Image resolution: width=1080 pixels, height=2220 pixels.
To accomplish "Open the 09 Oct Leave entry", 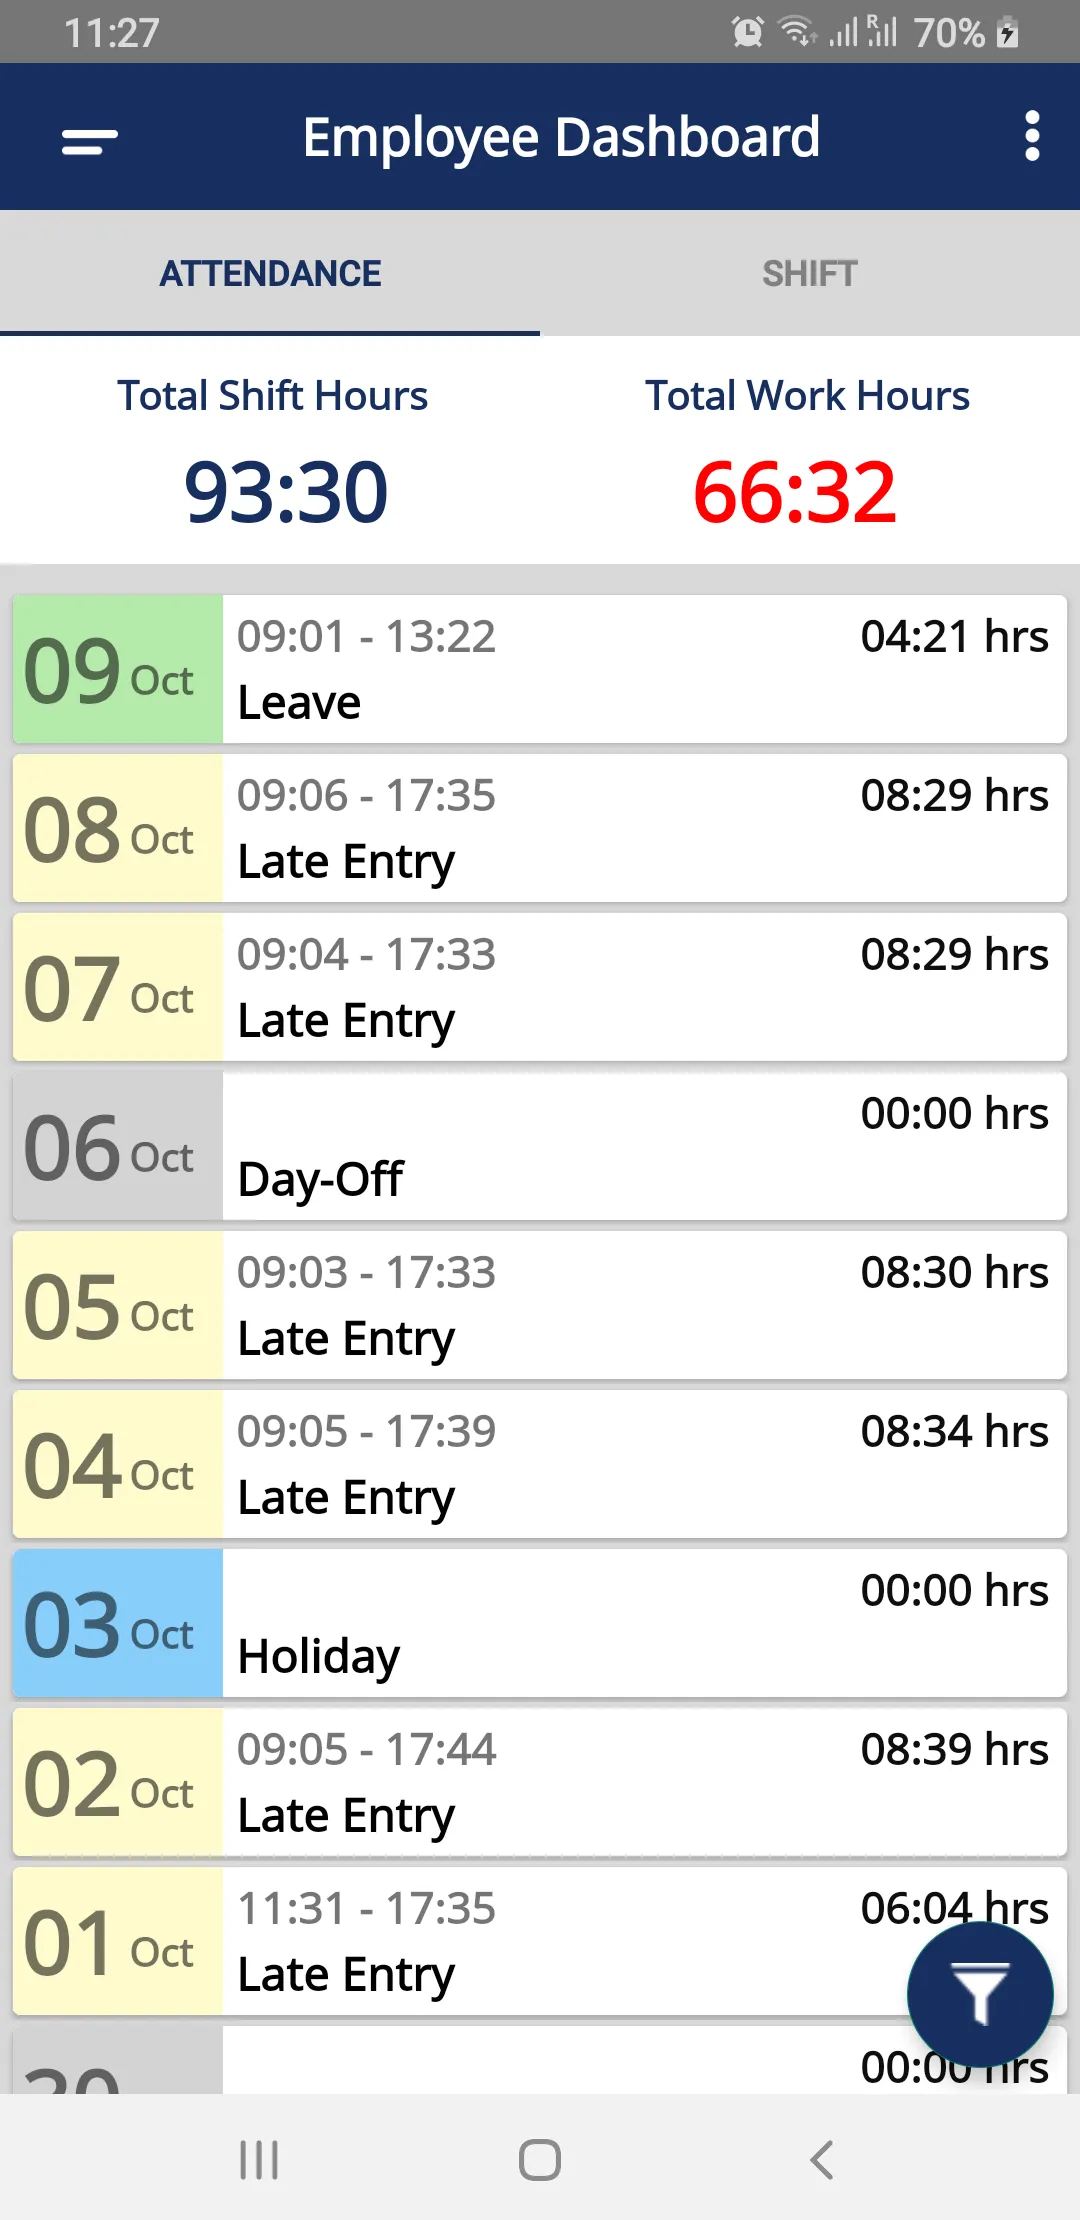I will [x=540, y=669].
